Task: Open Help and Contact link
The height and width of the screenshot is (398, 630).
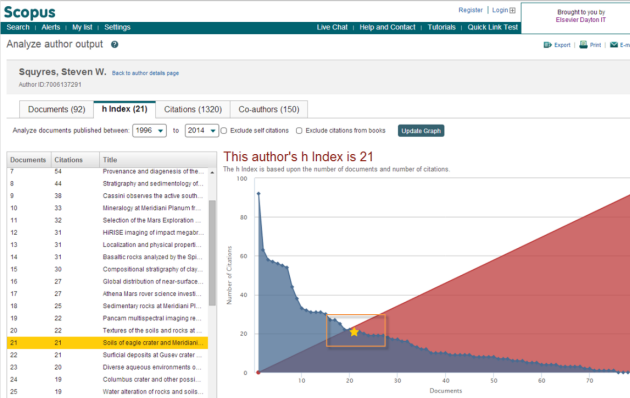Action: [387, 27]
